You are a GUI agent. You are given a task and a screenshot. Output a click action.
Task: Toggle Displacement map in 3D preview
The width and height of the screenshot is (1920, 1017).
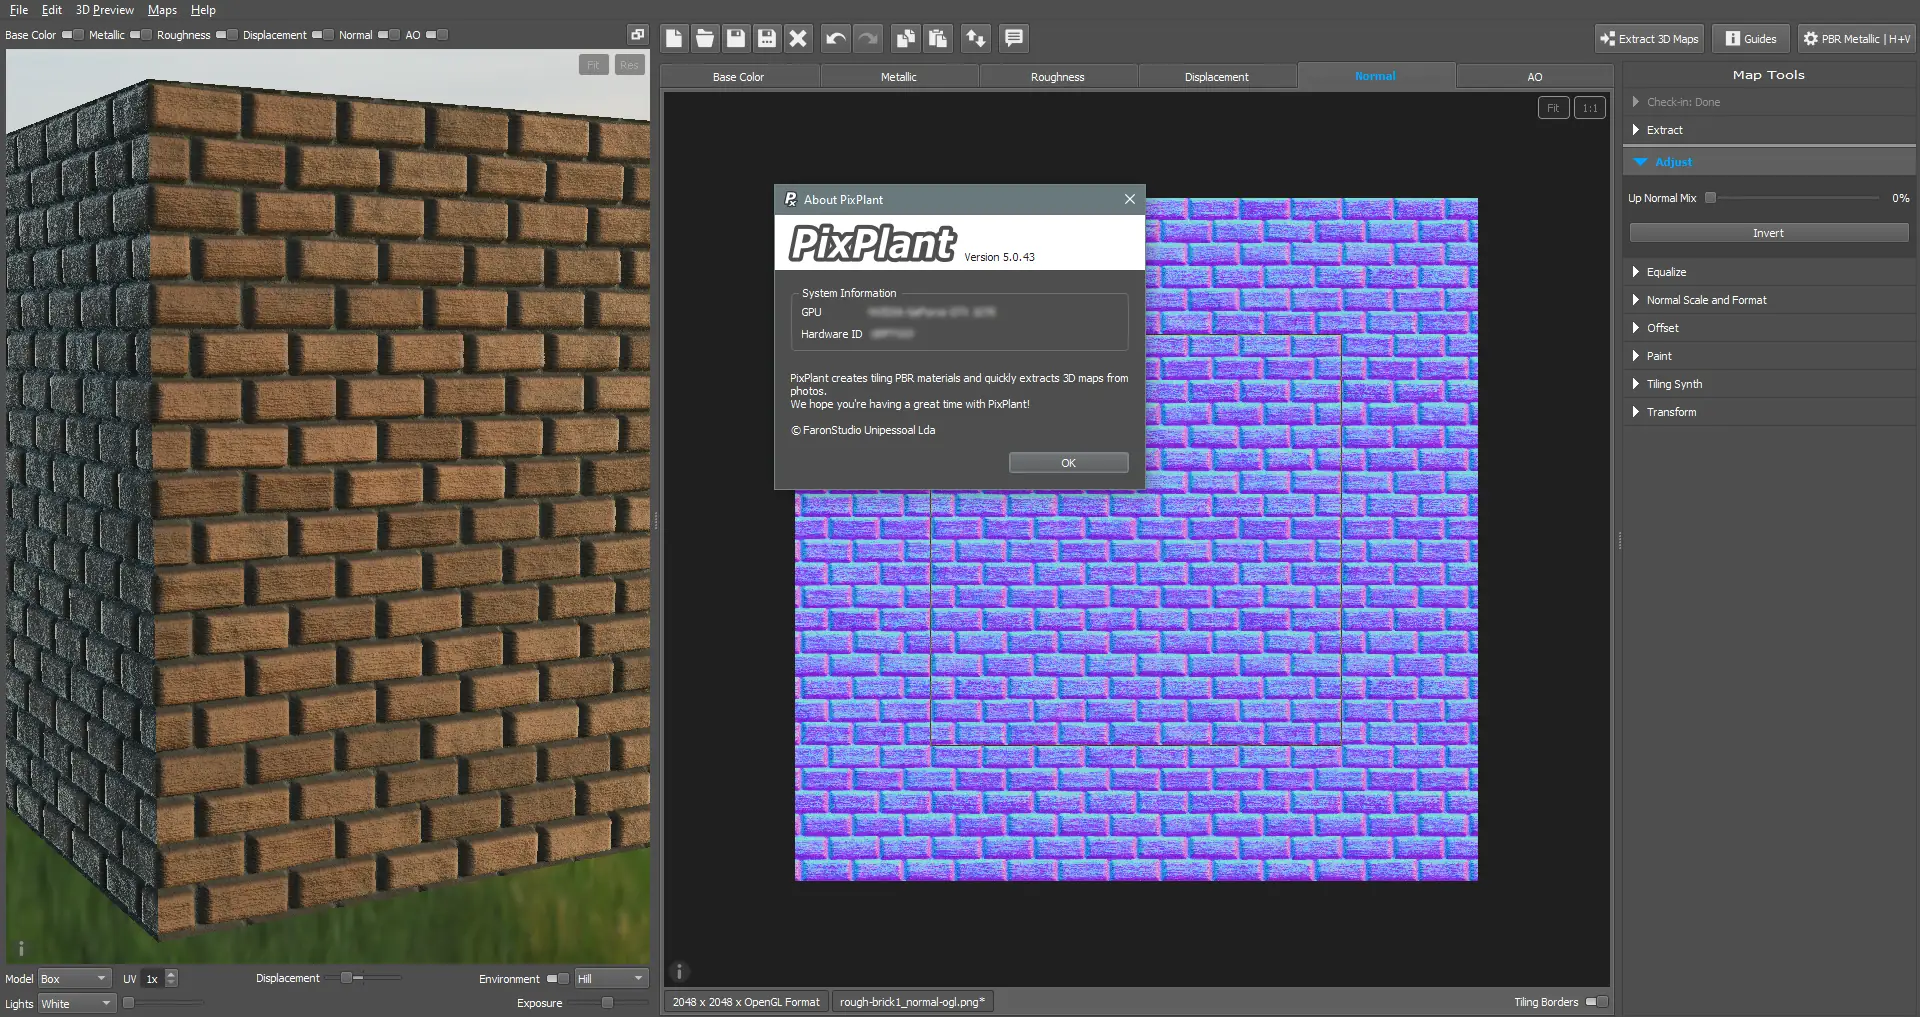pyautogui.click(x=323, y=35)
